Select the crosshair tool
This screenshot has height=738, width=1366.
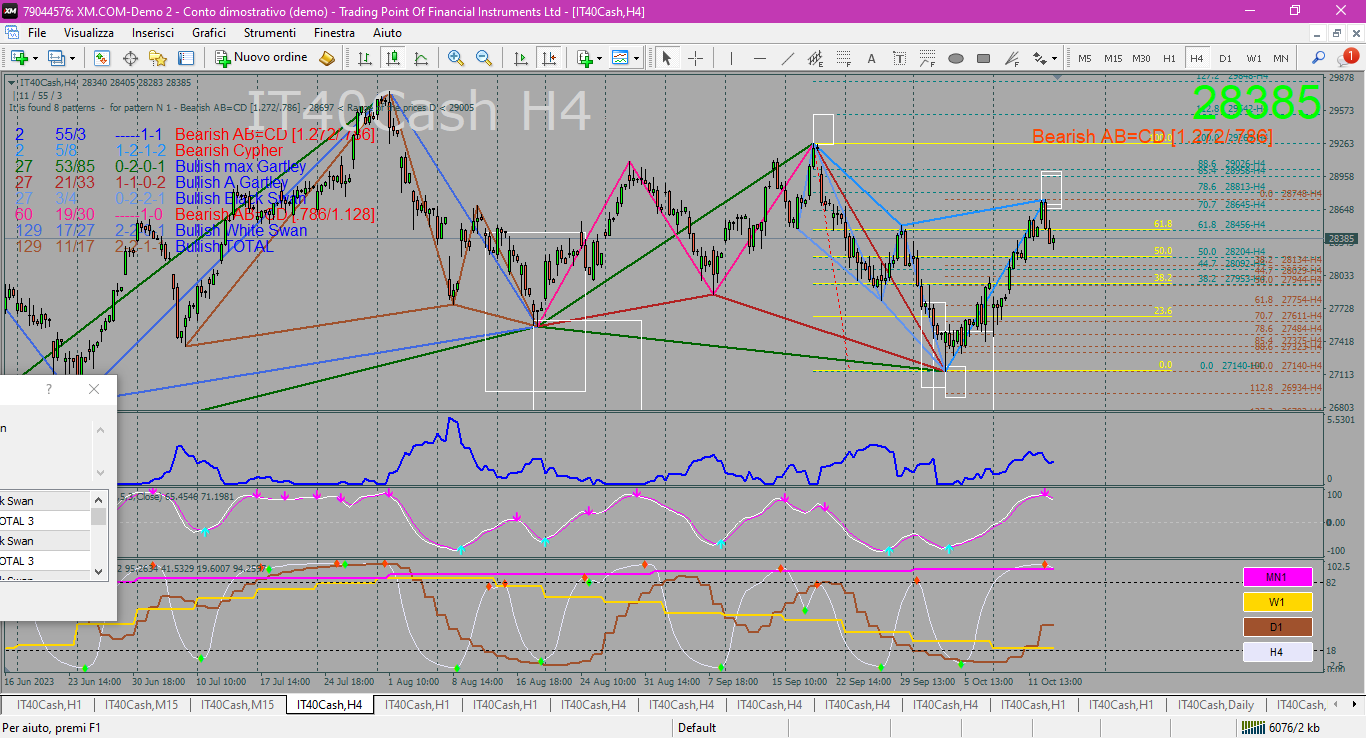click(695, 58)
